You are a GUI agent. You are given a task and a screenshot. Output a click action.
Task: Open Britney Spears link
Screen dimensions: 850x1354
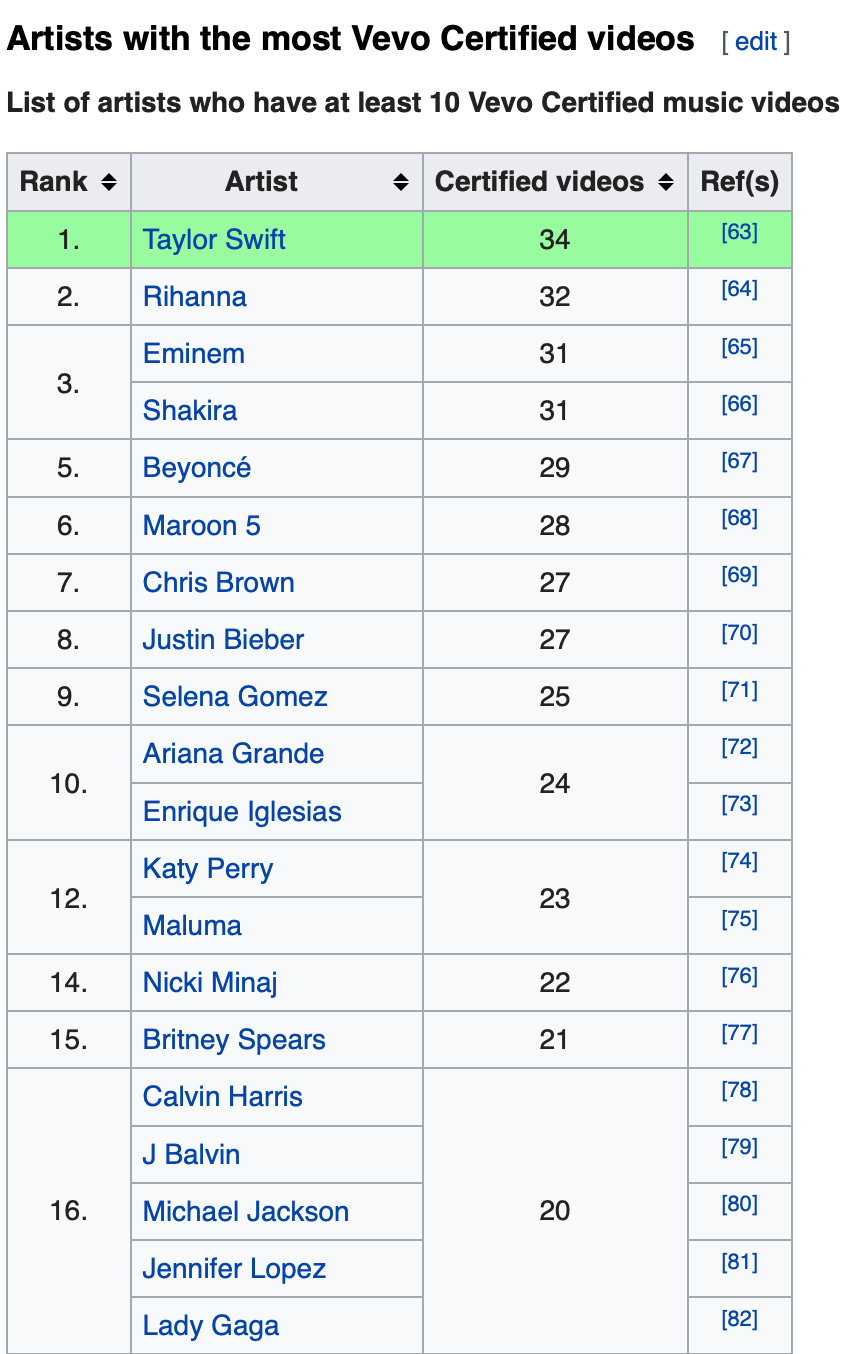(x=234, y=1040)
